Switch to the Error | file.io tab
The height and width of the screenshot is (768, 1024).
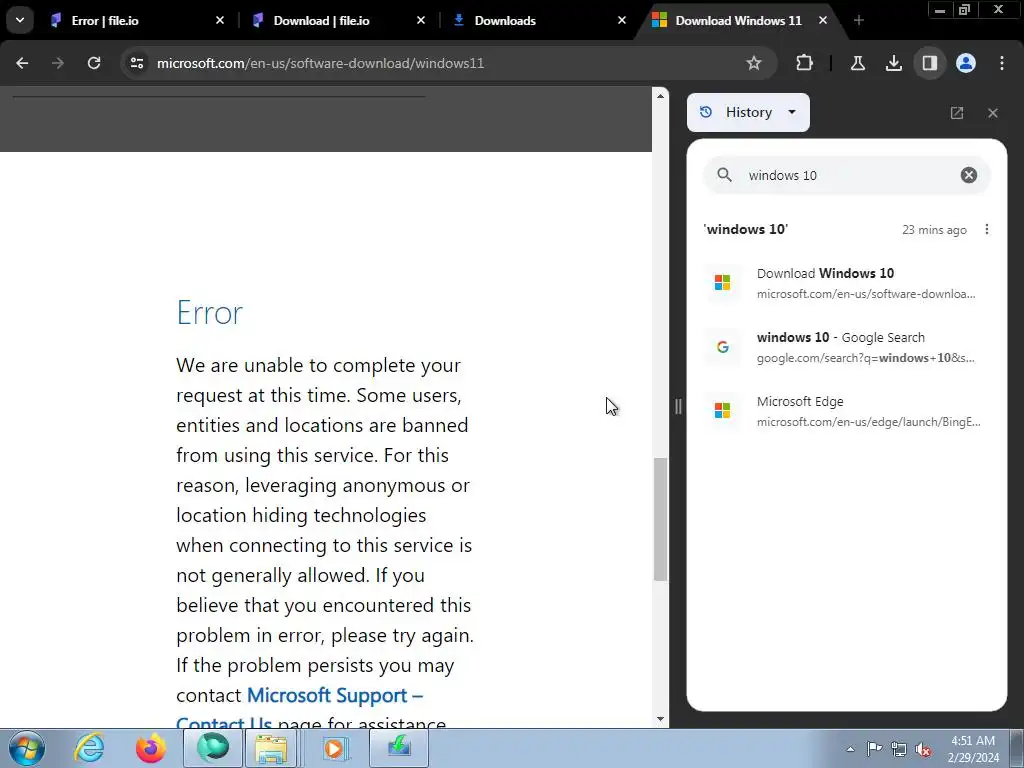pyautogui.click(x=134, y=21)
